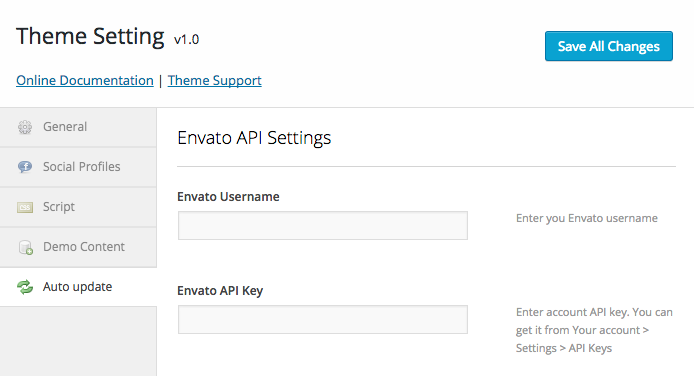Click into the Envato API Key field
Screen dimensions: 694x376
323,319
